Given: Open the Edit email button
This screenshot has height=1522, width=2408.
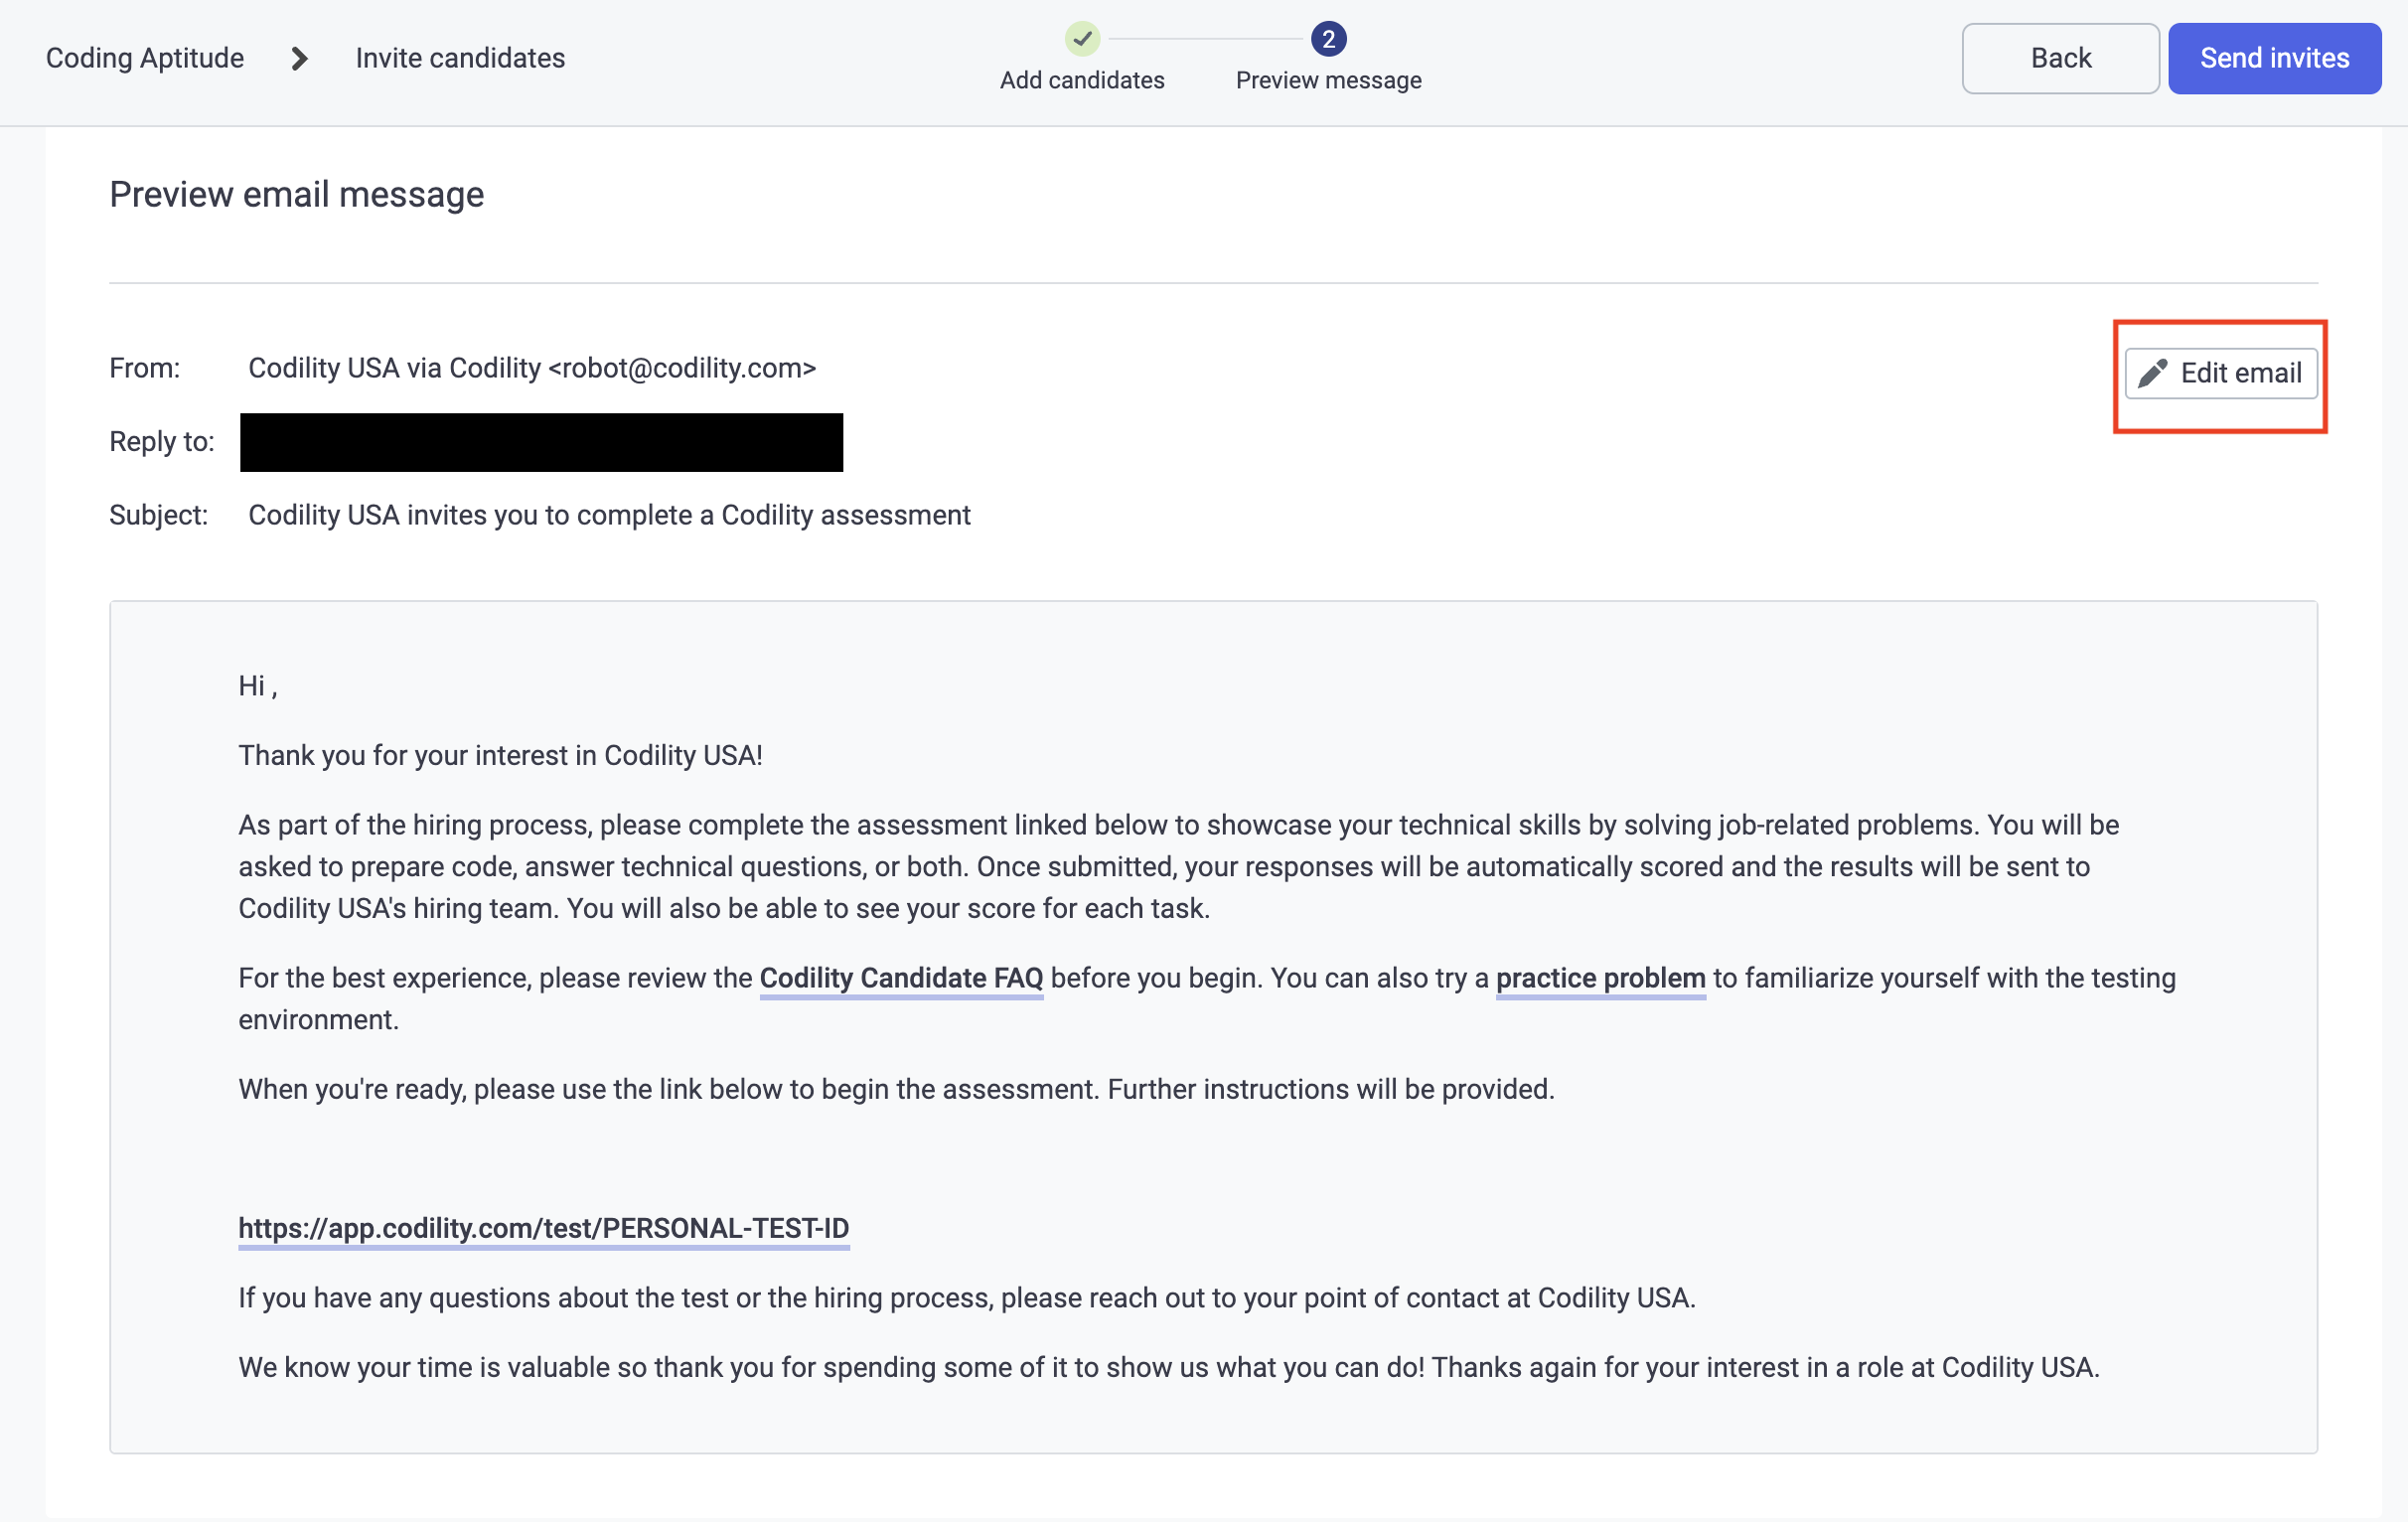Looking at the screenshot, I should coord(2220,373).
